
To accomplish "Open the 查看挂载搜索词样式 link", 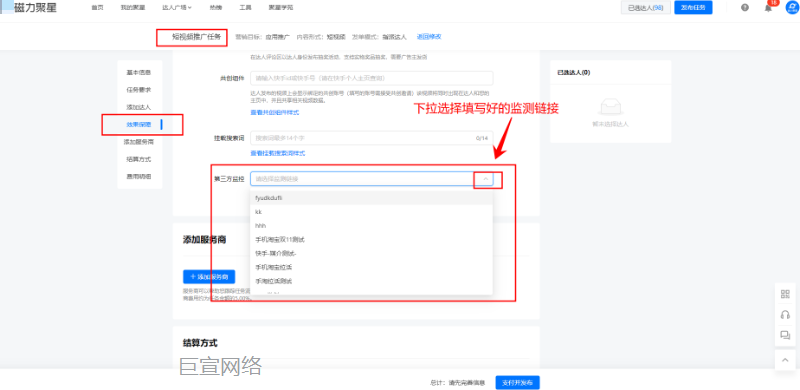I will [x=278, y=153].
